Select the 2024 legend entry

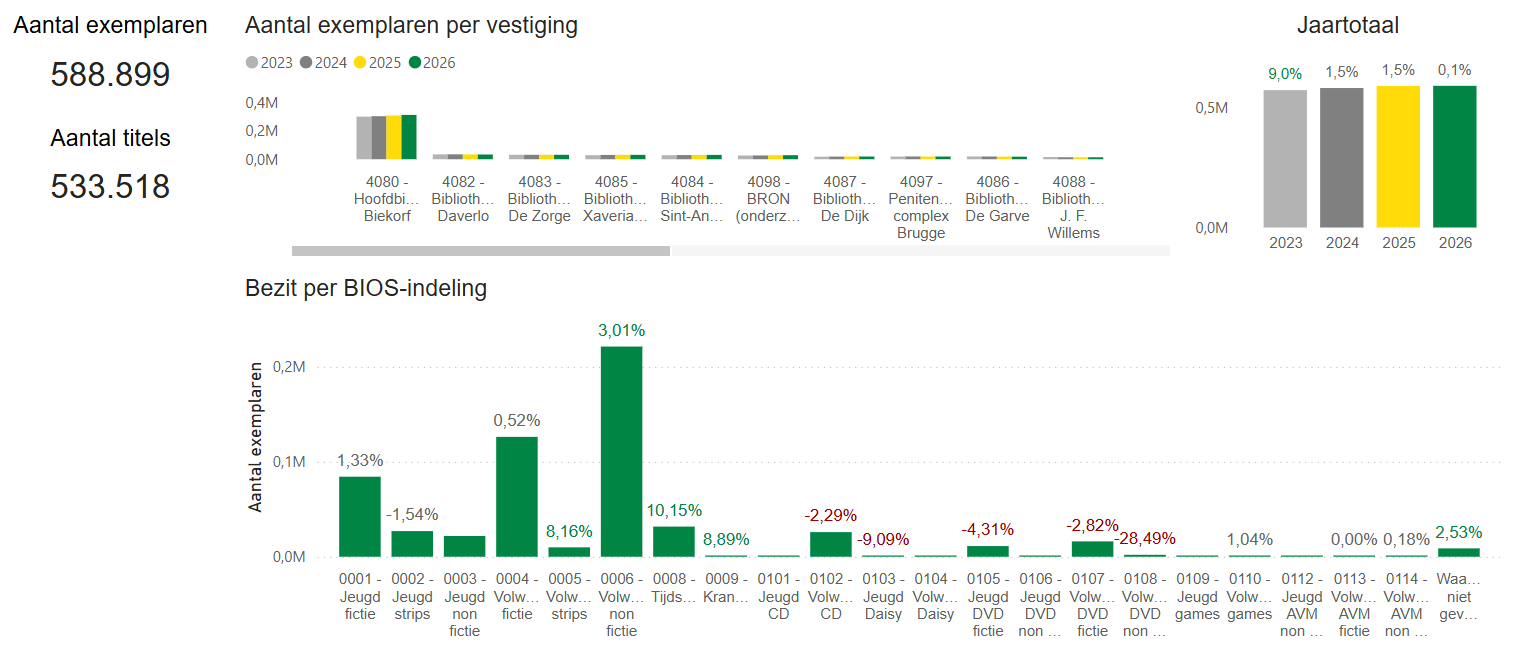[323, 63]
